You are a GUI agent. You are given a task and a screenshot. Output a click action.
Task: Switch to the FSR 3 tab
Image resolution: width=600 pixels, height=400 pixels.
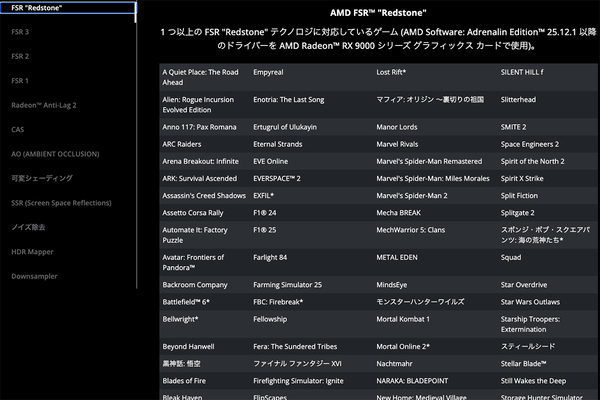tap(20, 32)
